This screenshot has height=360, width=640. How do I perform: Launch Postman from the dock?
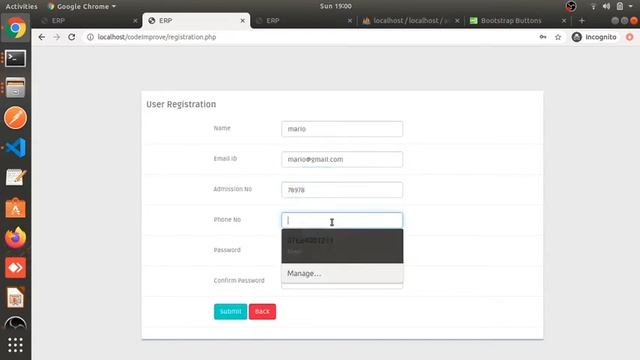pyautogui.click(x=16, y=118)
